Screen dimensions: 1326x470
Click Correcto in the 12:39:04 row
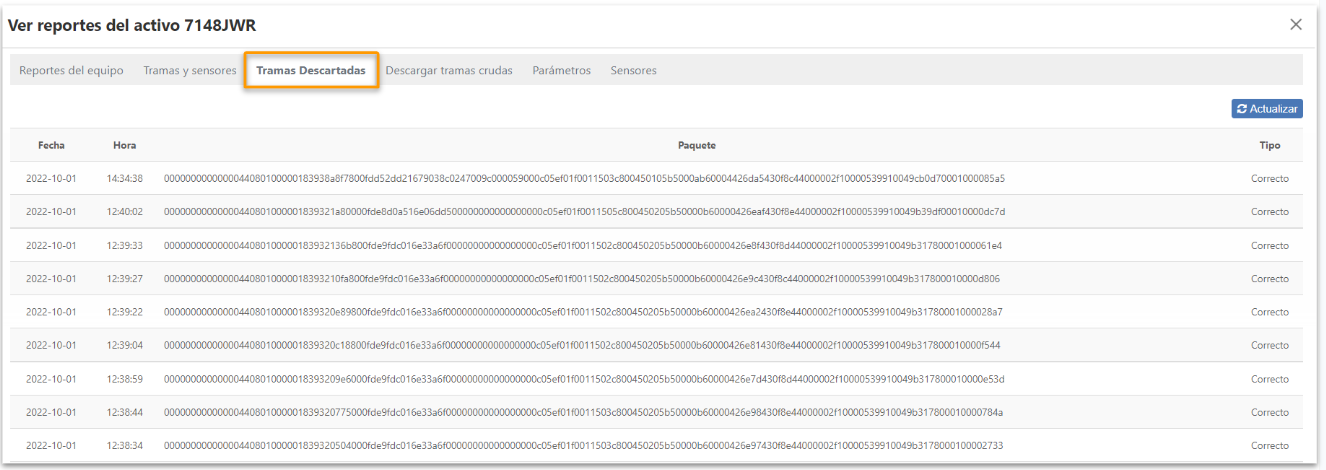(1270, 345)
